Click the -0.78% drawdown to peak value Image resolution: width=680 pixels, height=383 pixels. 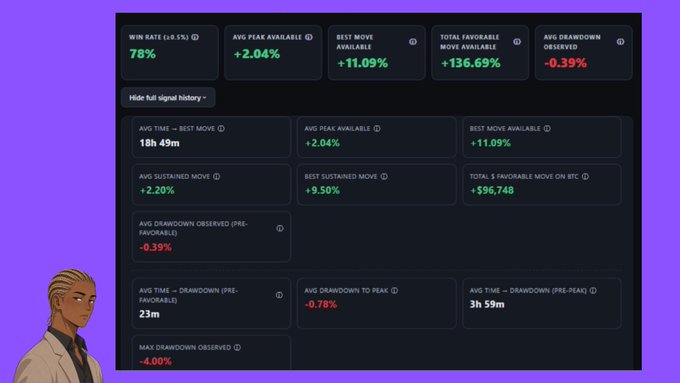tap(321, 304)
